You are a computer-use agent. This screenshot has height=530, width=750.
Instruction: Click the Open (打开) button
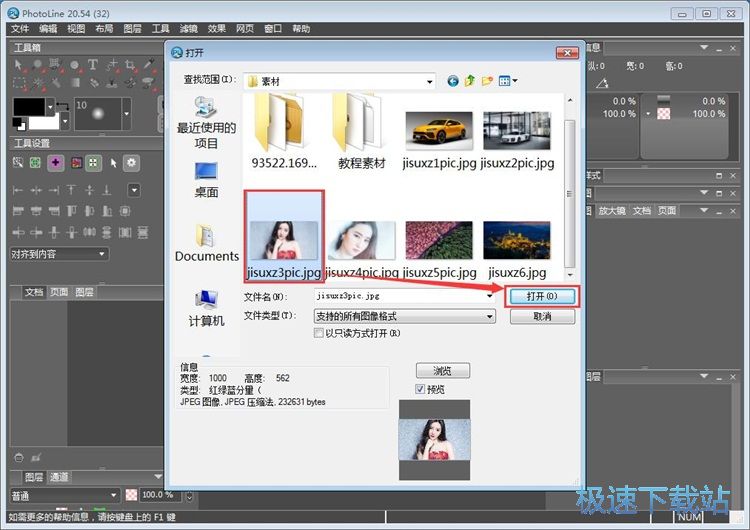pos(542,296)
